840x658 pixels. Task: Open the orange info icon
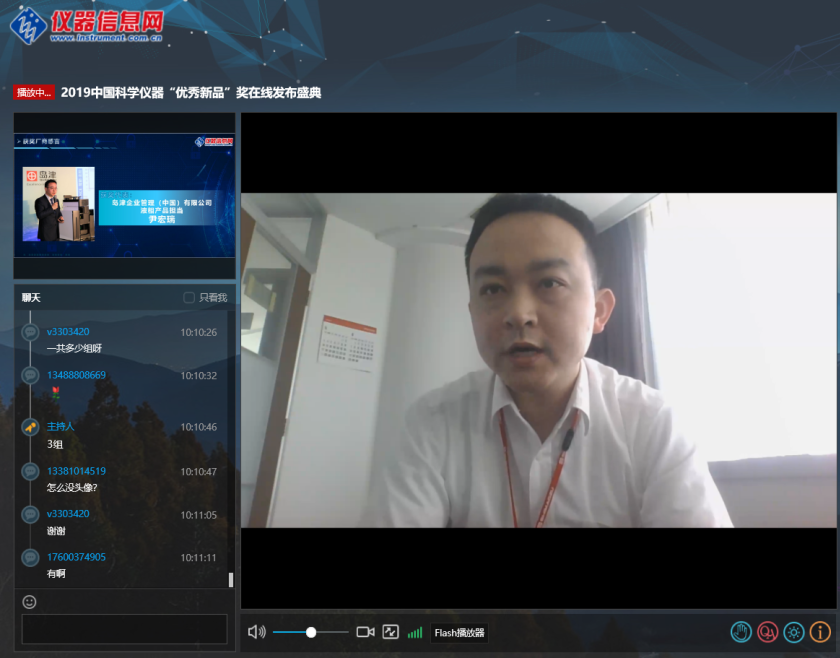click(x=820, y=632)
